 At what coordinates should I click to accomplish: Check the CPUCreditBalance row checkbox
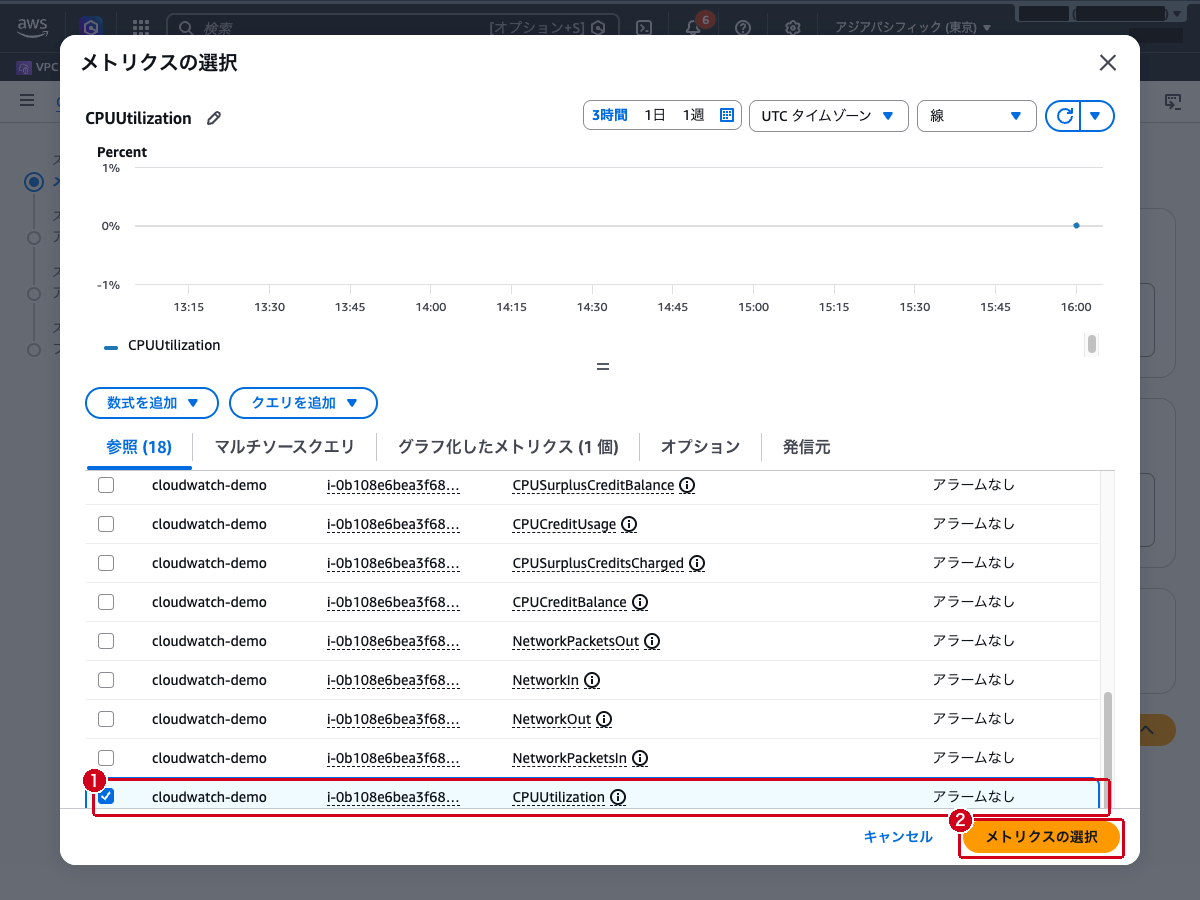tap(106, 602)
